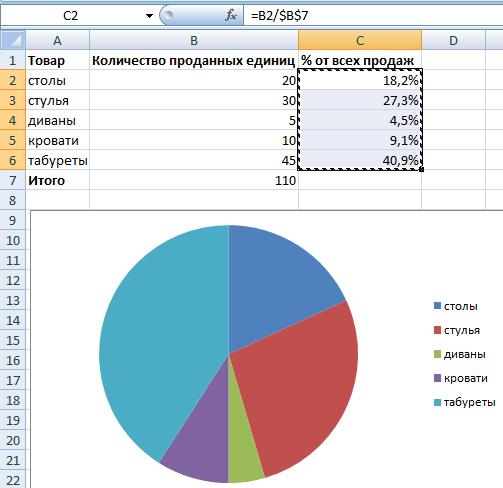Click empty cell C7 below percentages
The width and height of the screenshot is (503, 488).
coord(360,180)
